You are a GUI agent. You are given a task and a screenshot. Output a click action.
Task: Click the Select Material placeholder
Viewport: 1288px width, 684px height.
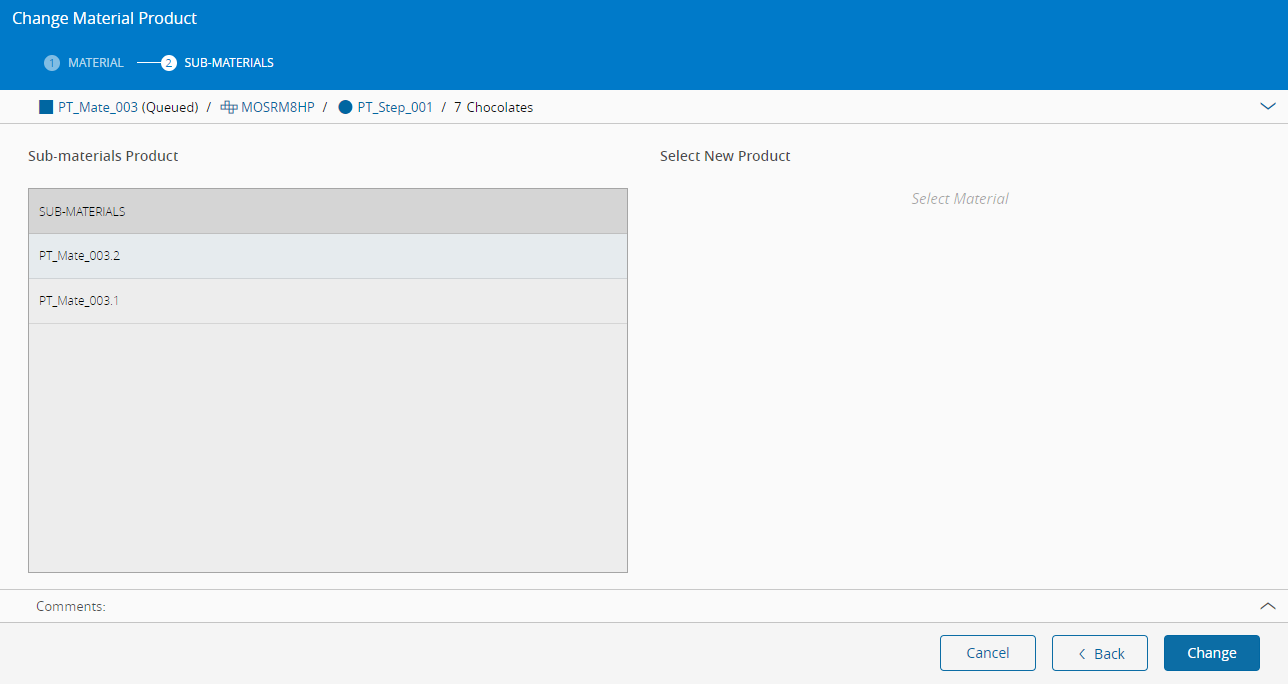pos(959,199)
